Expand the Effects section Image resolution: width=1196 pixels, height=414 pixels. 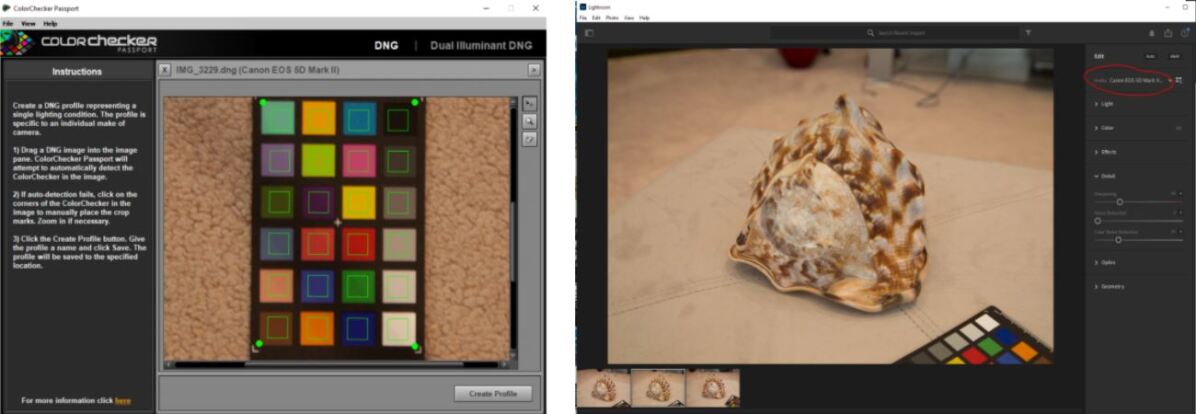click(x=1107, y=152)
